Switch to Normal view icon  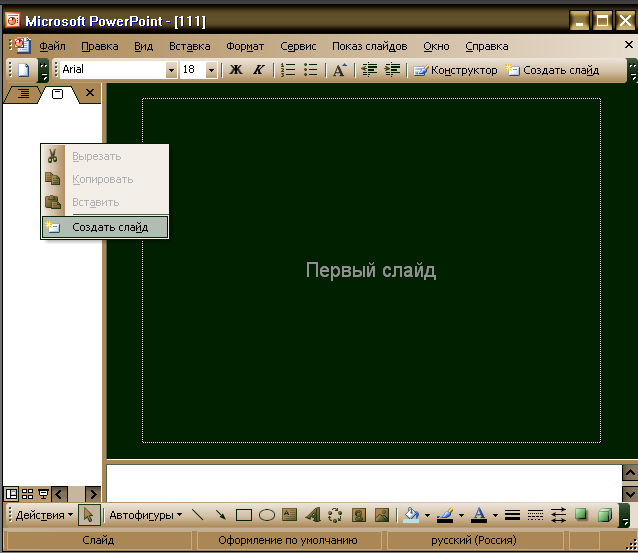tap(11, 494)
